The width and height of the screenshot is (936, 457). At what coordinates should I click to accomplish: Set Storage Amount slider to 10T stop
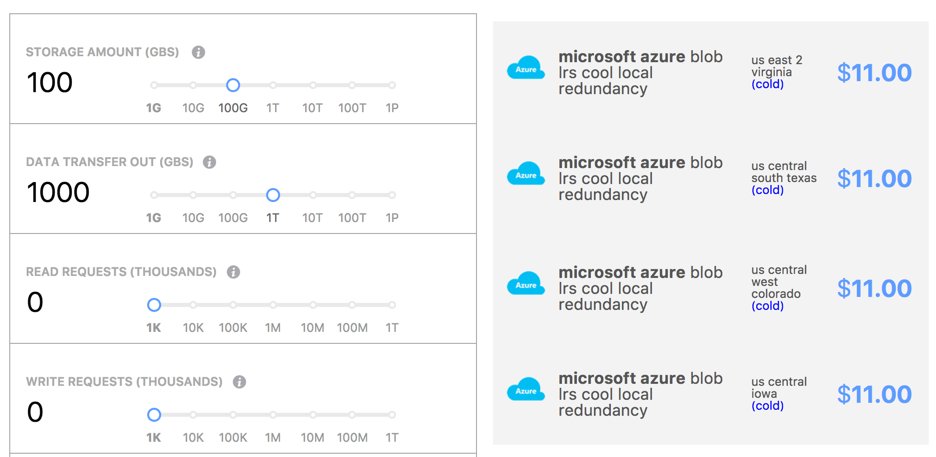click(x=313, y=85)
